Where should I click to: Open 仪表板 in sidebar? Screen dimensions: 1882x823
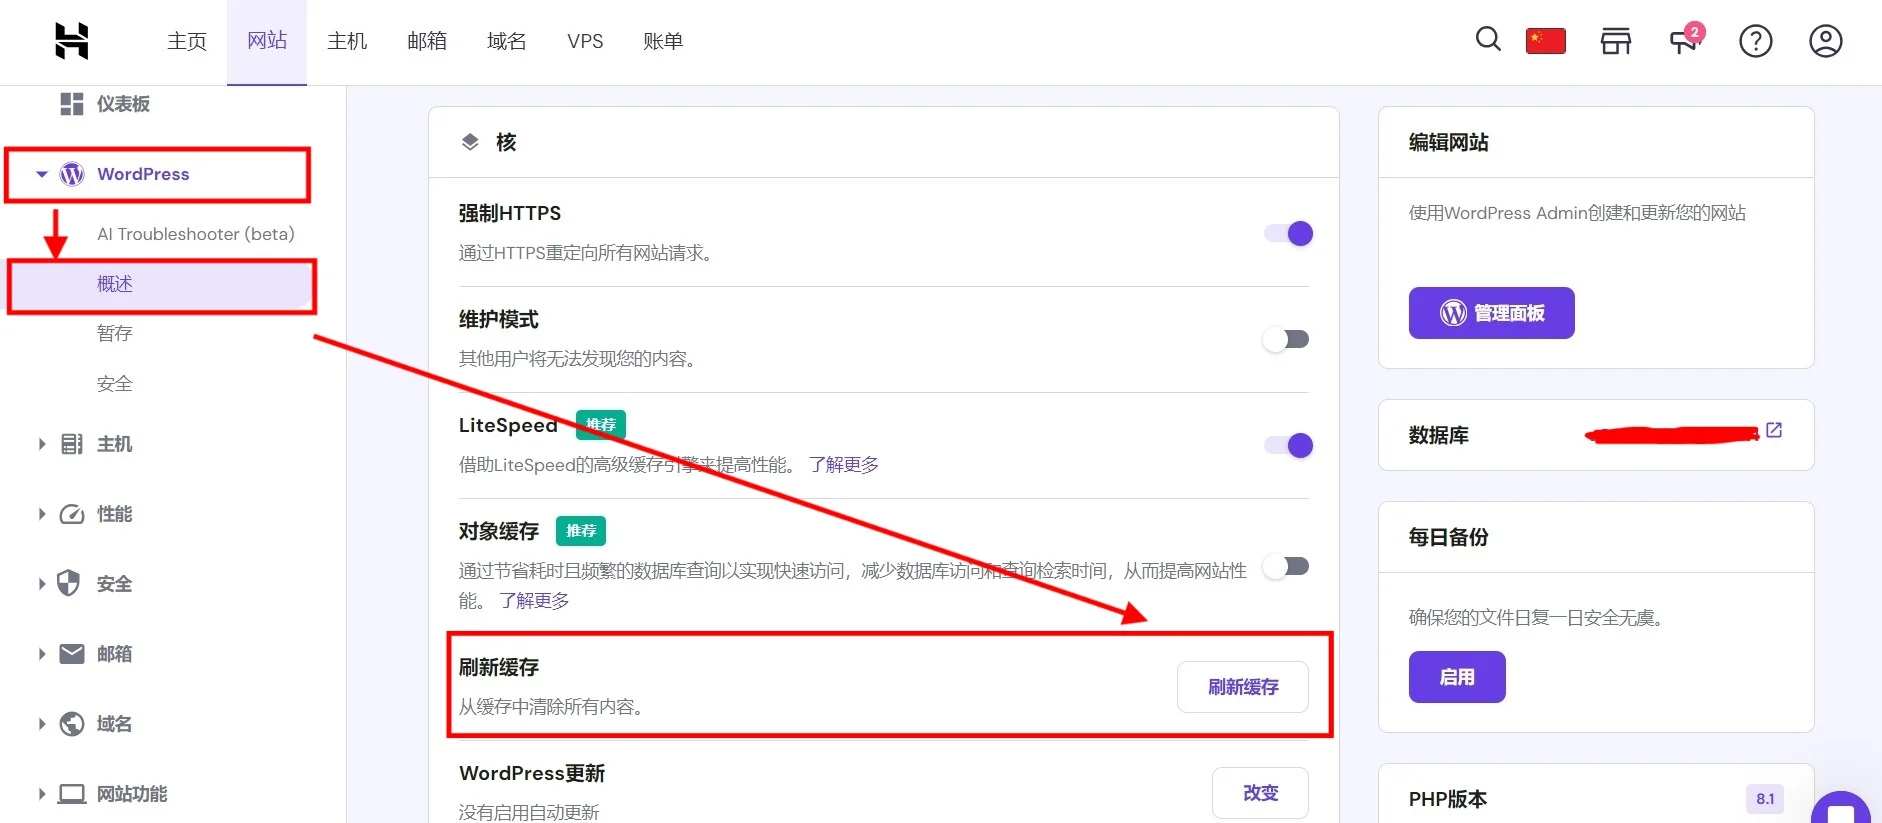point(123,104)
